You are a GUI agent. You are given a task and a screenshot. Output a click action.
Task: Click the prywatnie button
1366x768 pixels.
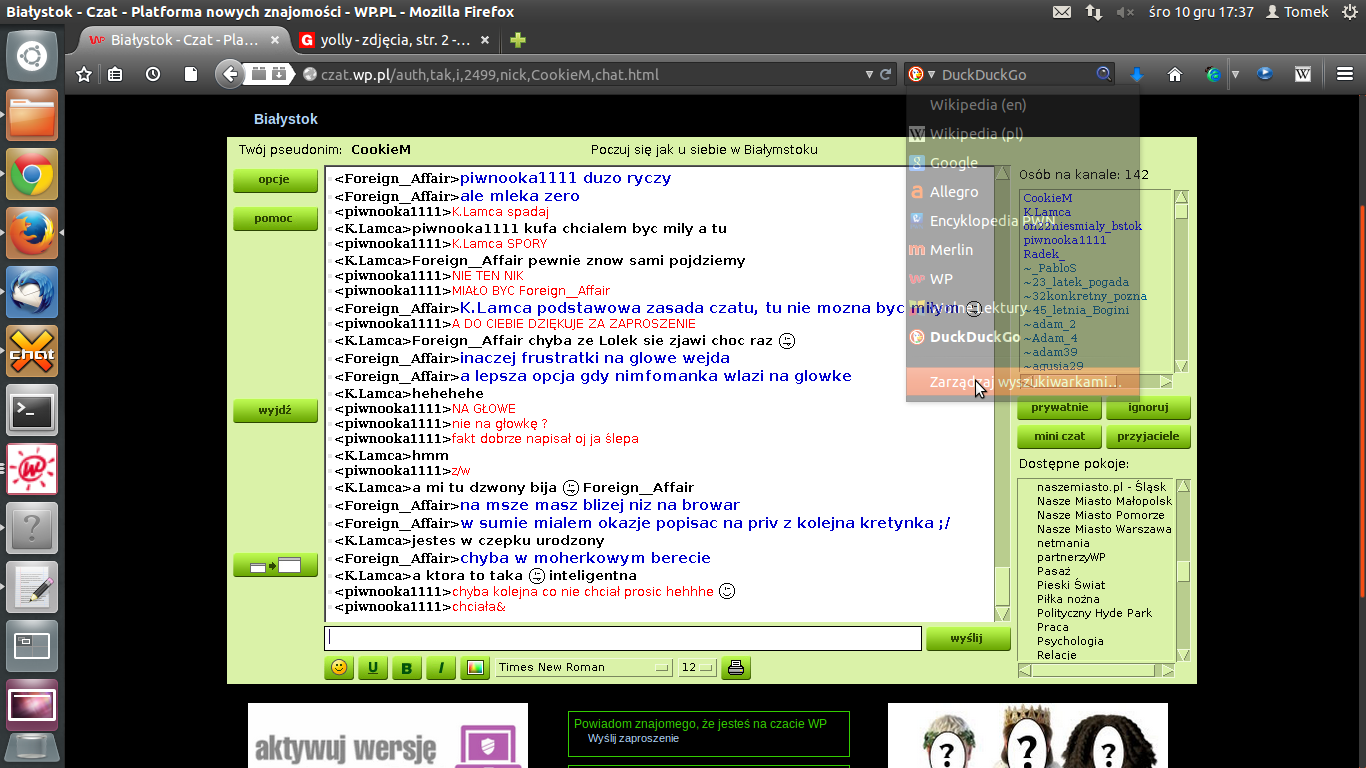click(x=1059, y=407)
